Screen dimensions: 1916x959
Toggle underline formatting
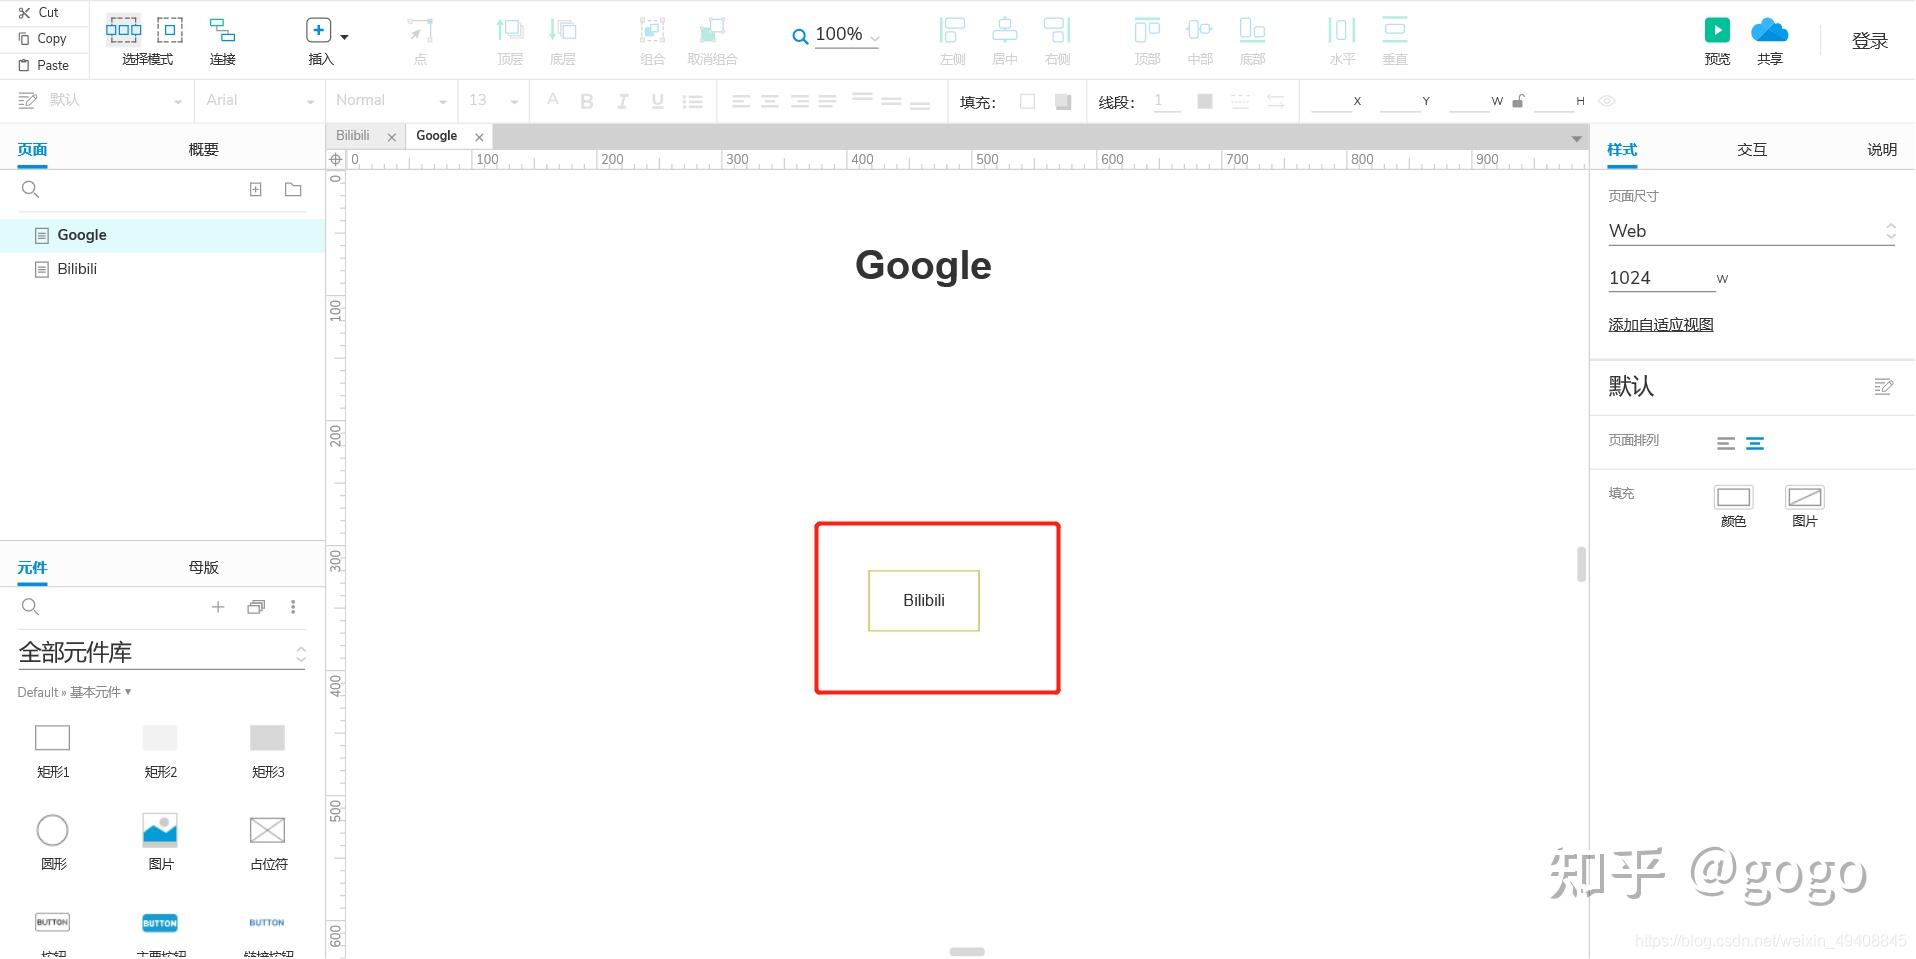(x=657, y=101)
